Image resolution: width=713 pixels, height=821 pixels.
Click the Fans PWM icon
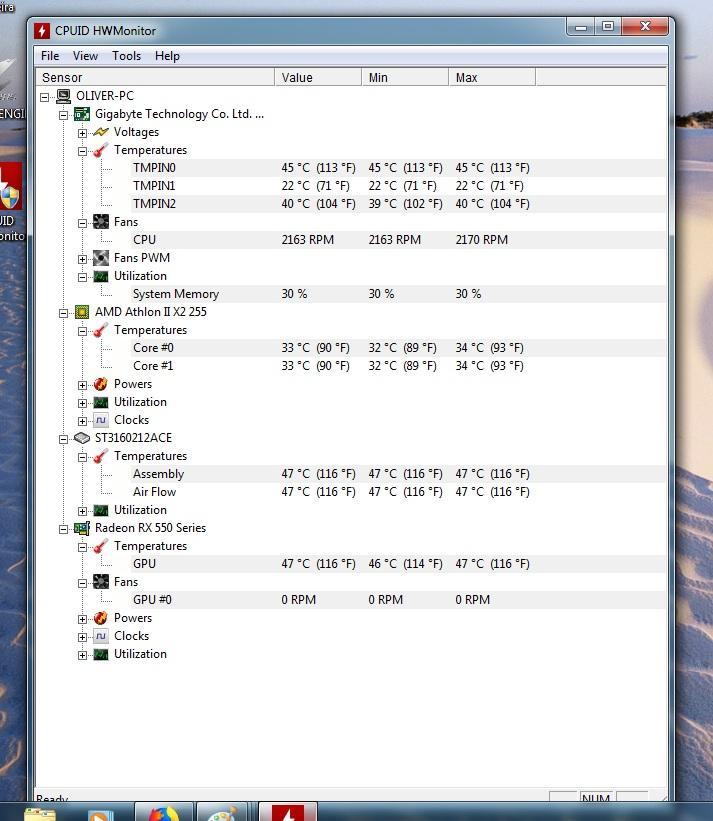(101, 258)
